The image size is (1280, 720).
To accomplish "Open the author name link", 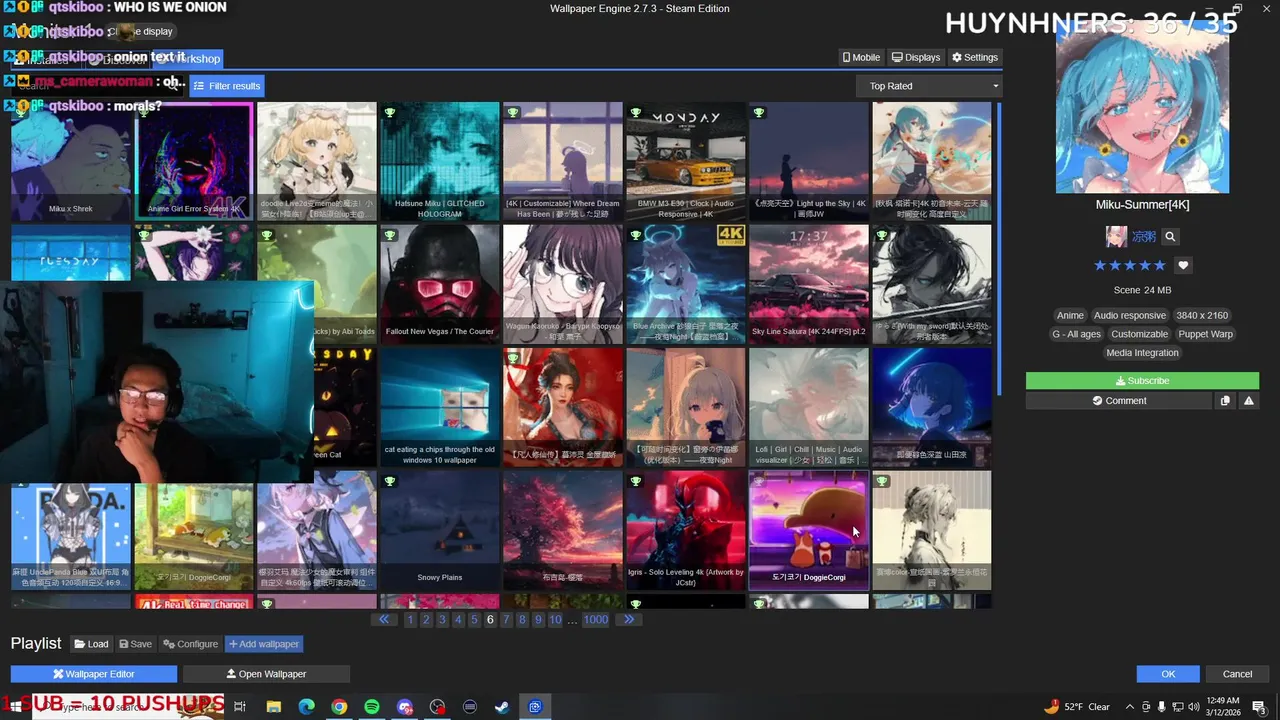I will 1143,237.
